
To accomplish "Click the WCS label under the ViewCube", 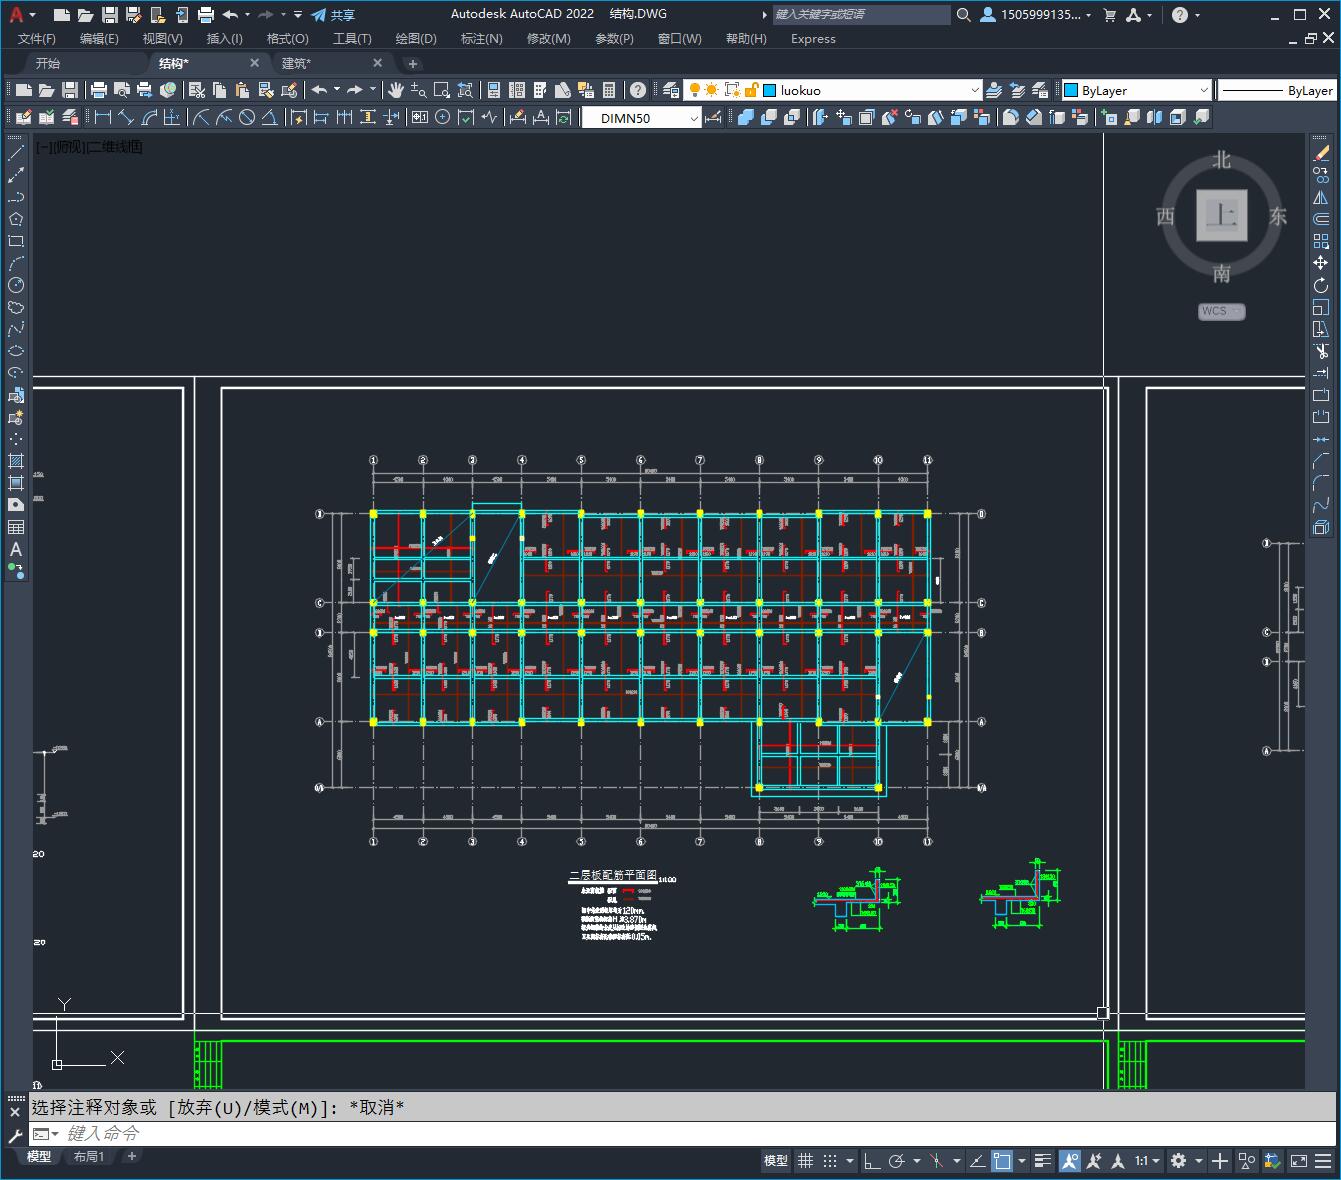I will tap(1215, 311).
